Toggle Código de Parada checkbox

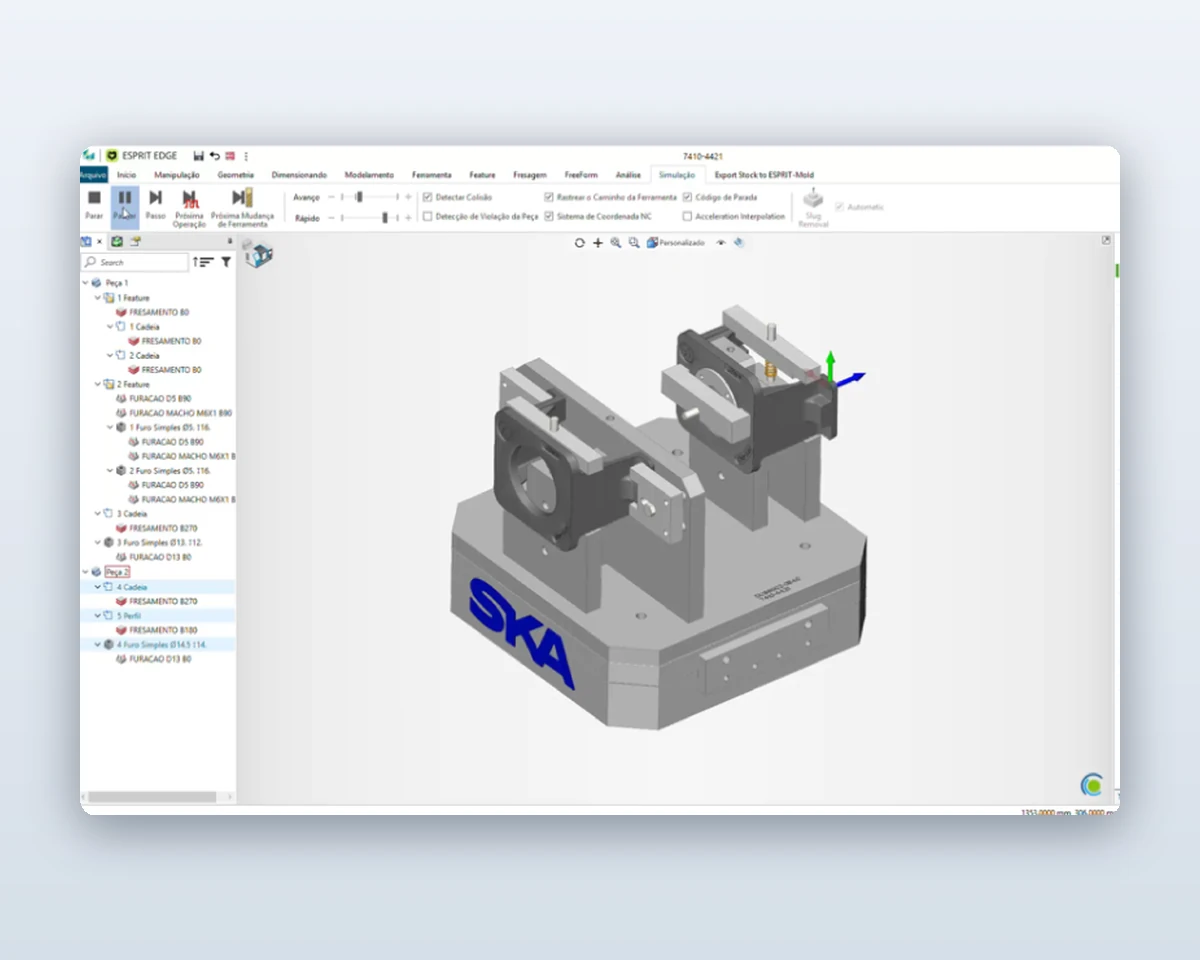click(x=687, y=197)
